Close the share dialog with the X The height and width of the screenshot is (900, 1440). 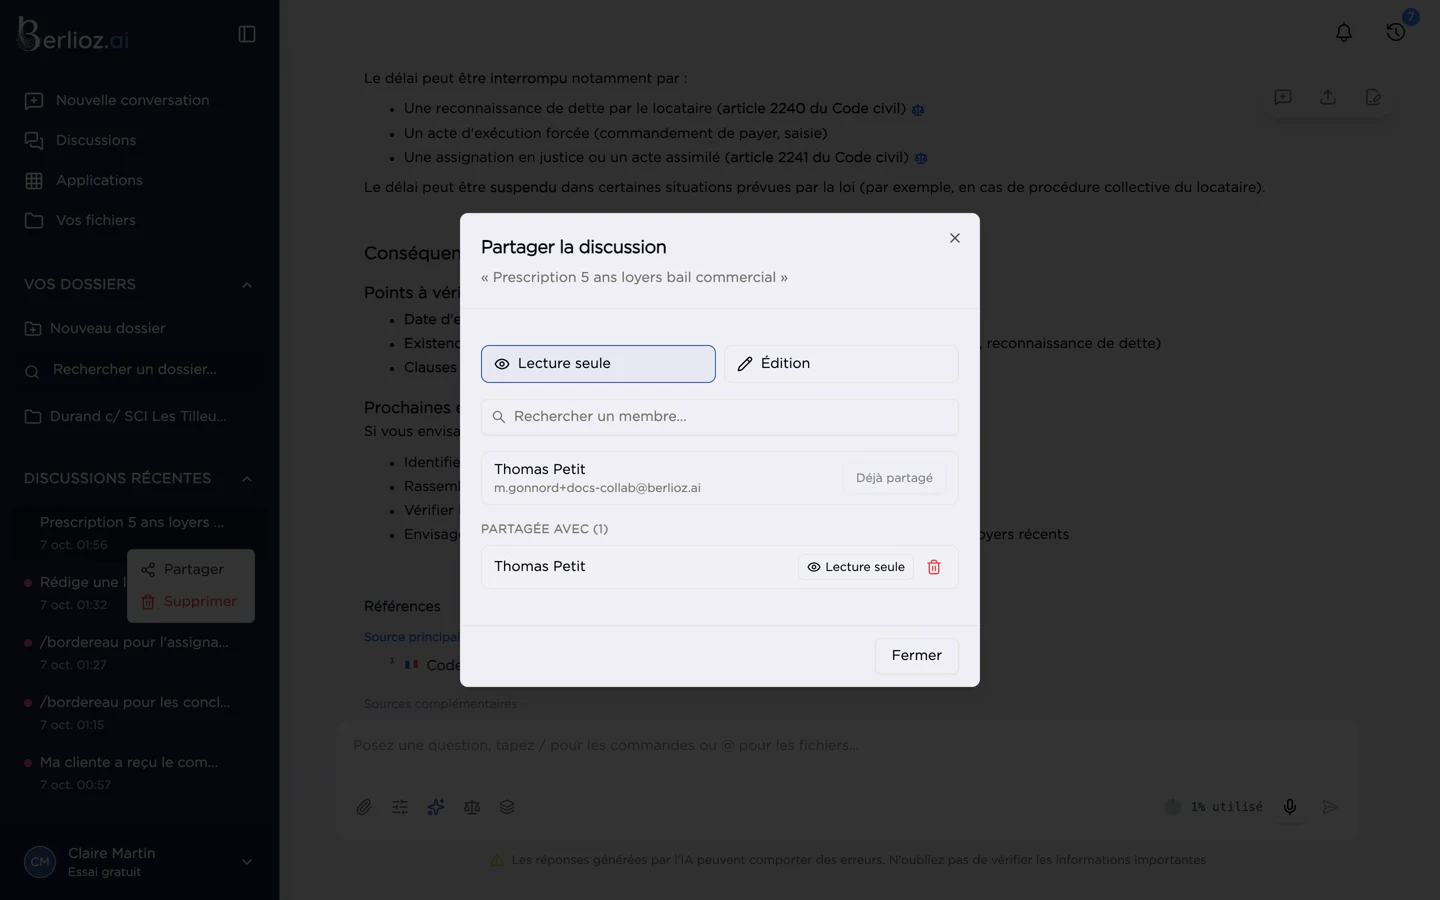coord(955,238)
